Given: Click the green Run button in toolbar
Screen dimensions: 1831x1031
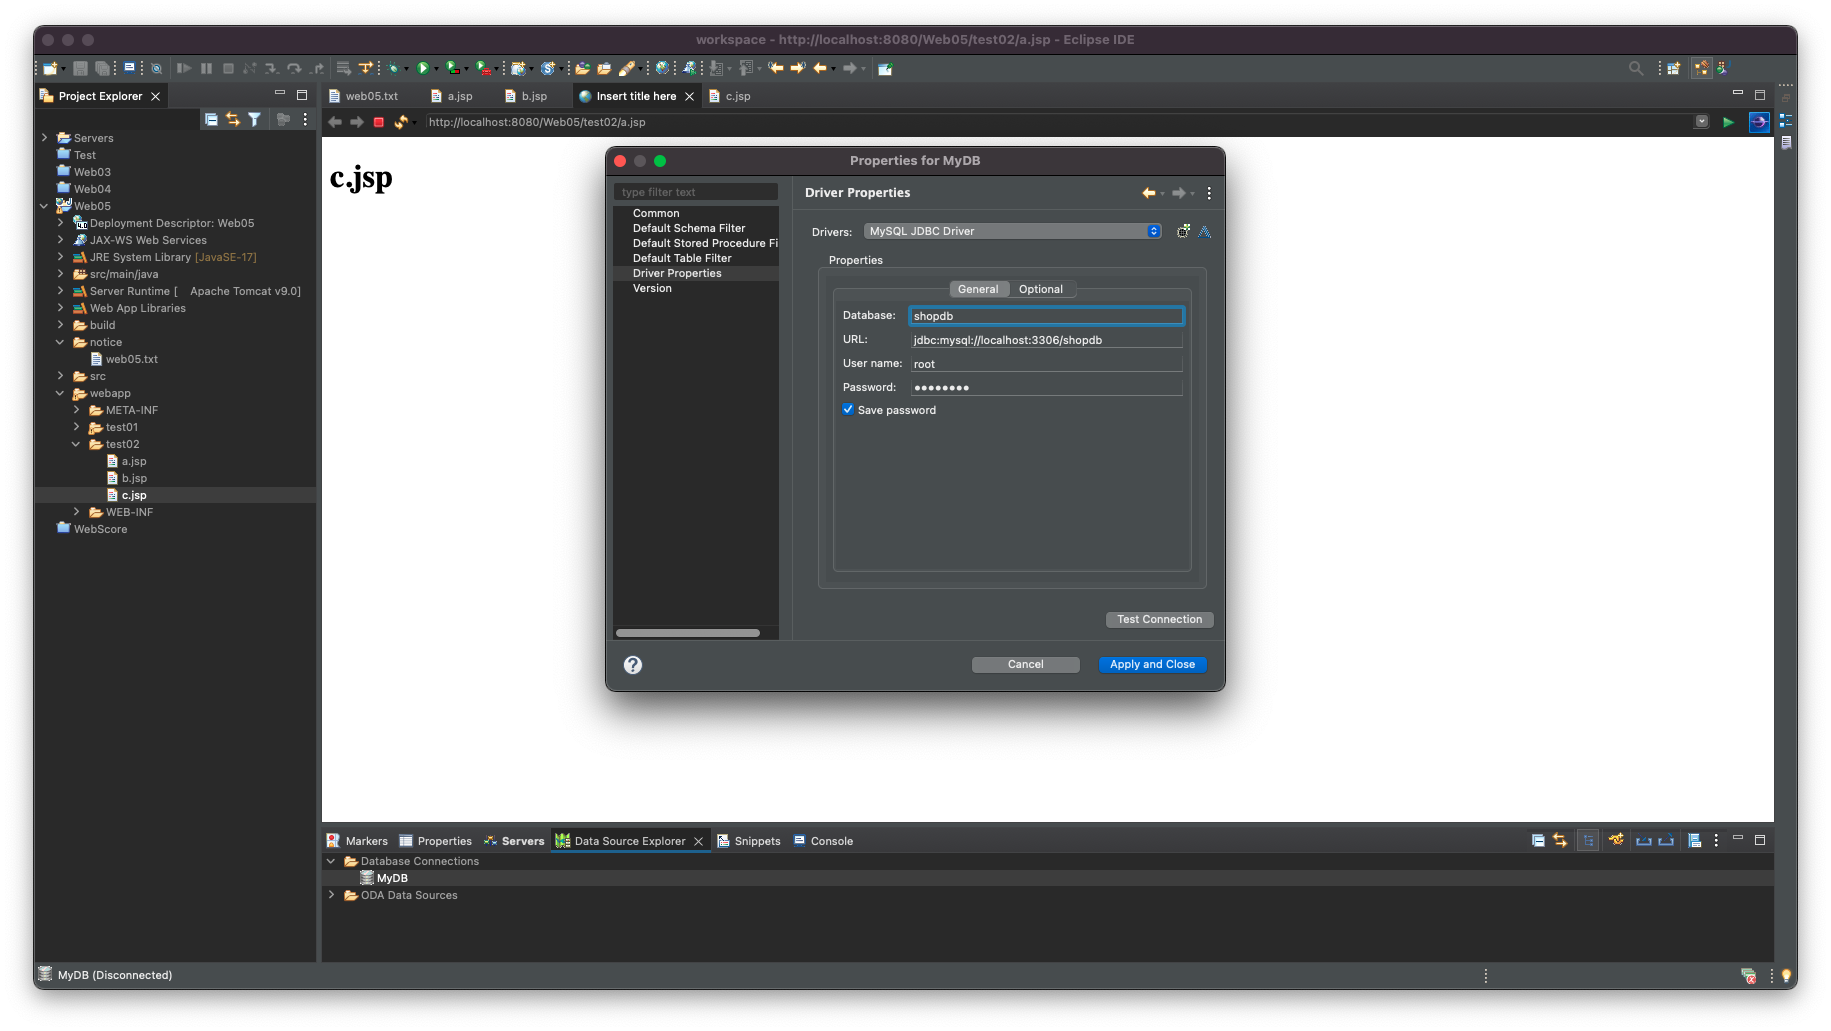Looking at the screenshot, I should (x=423, y=68).
